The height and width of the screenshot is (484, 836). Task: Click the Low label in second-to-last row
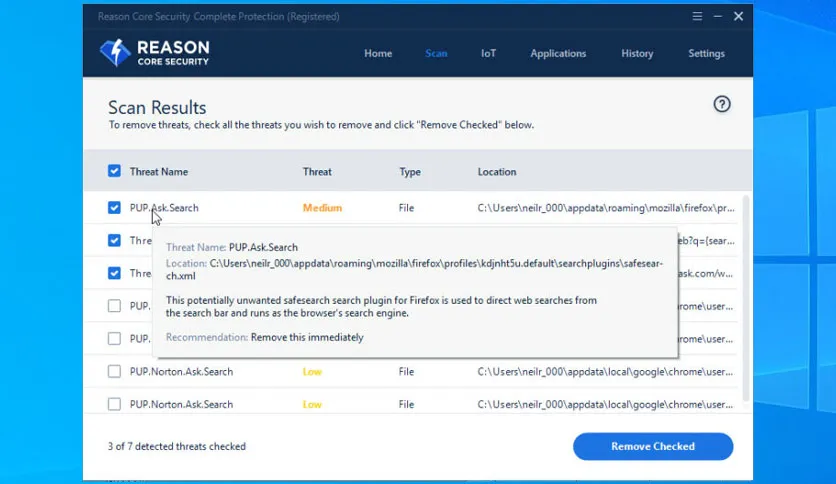point(312,372)
